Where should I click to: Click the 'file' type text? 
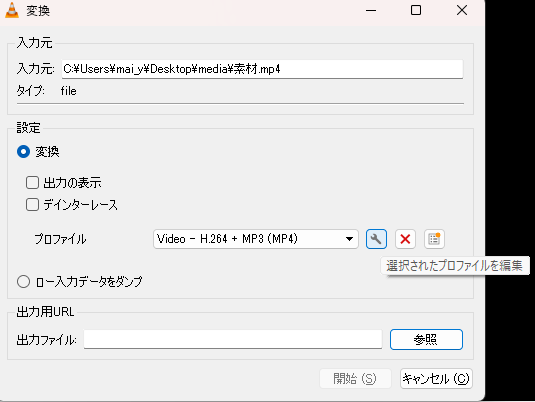tap(68, 91)
